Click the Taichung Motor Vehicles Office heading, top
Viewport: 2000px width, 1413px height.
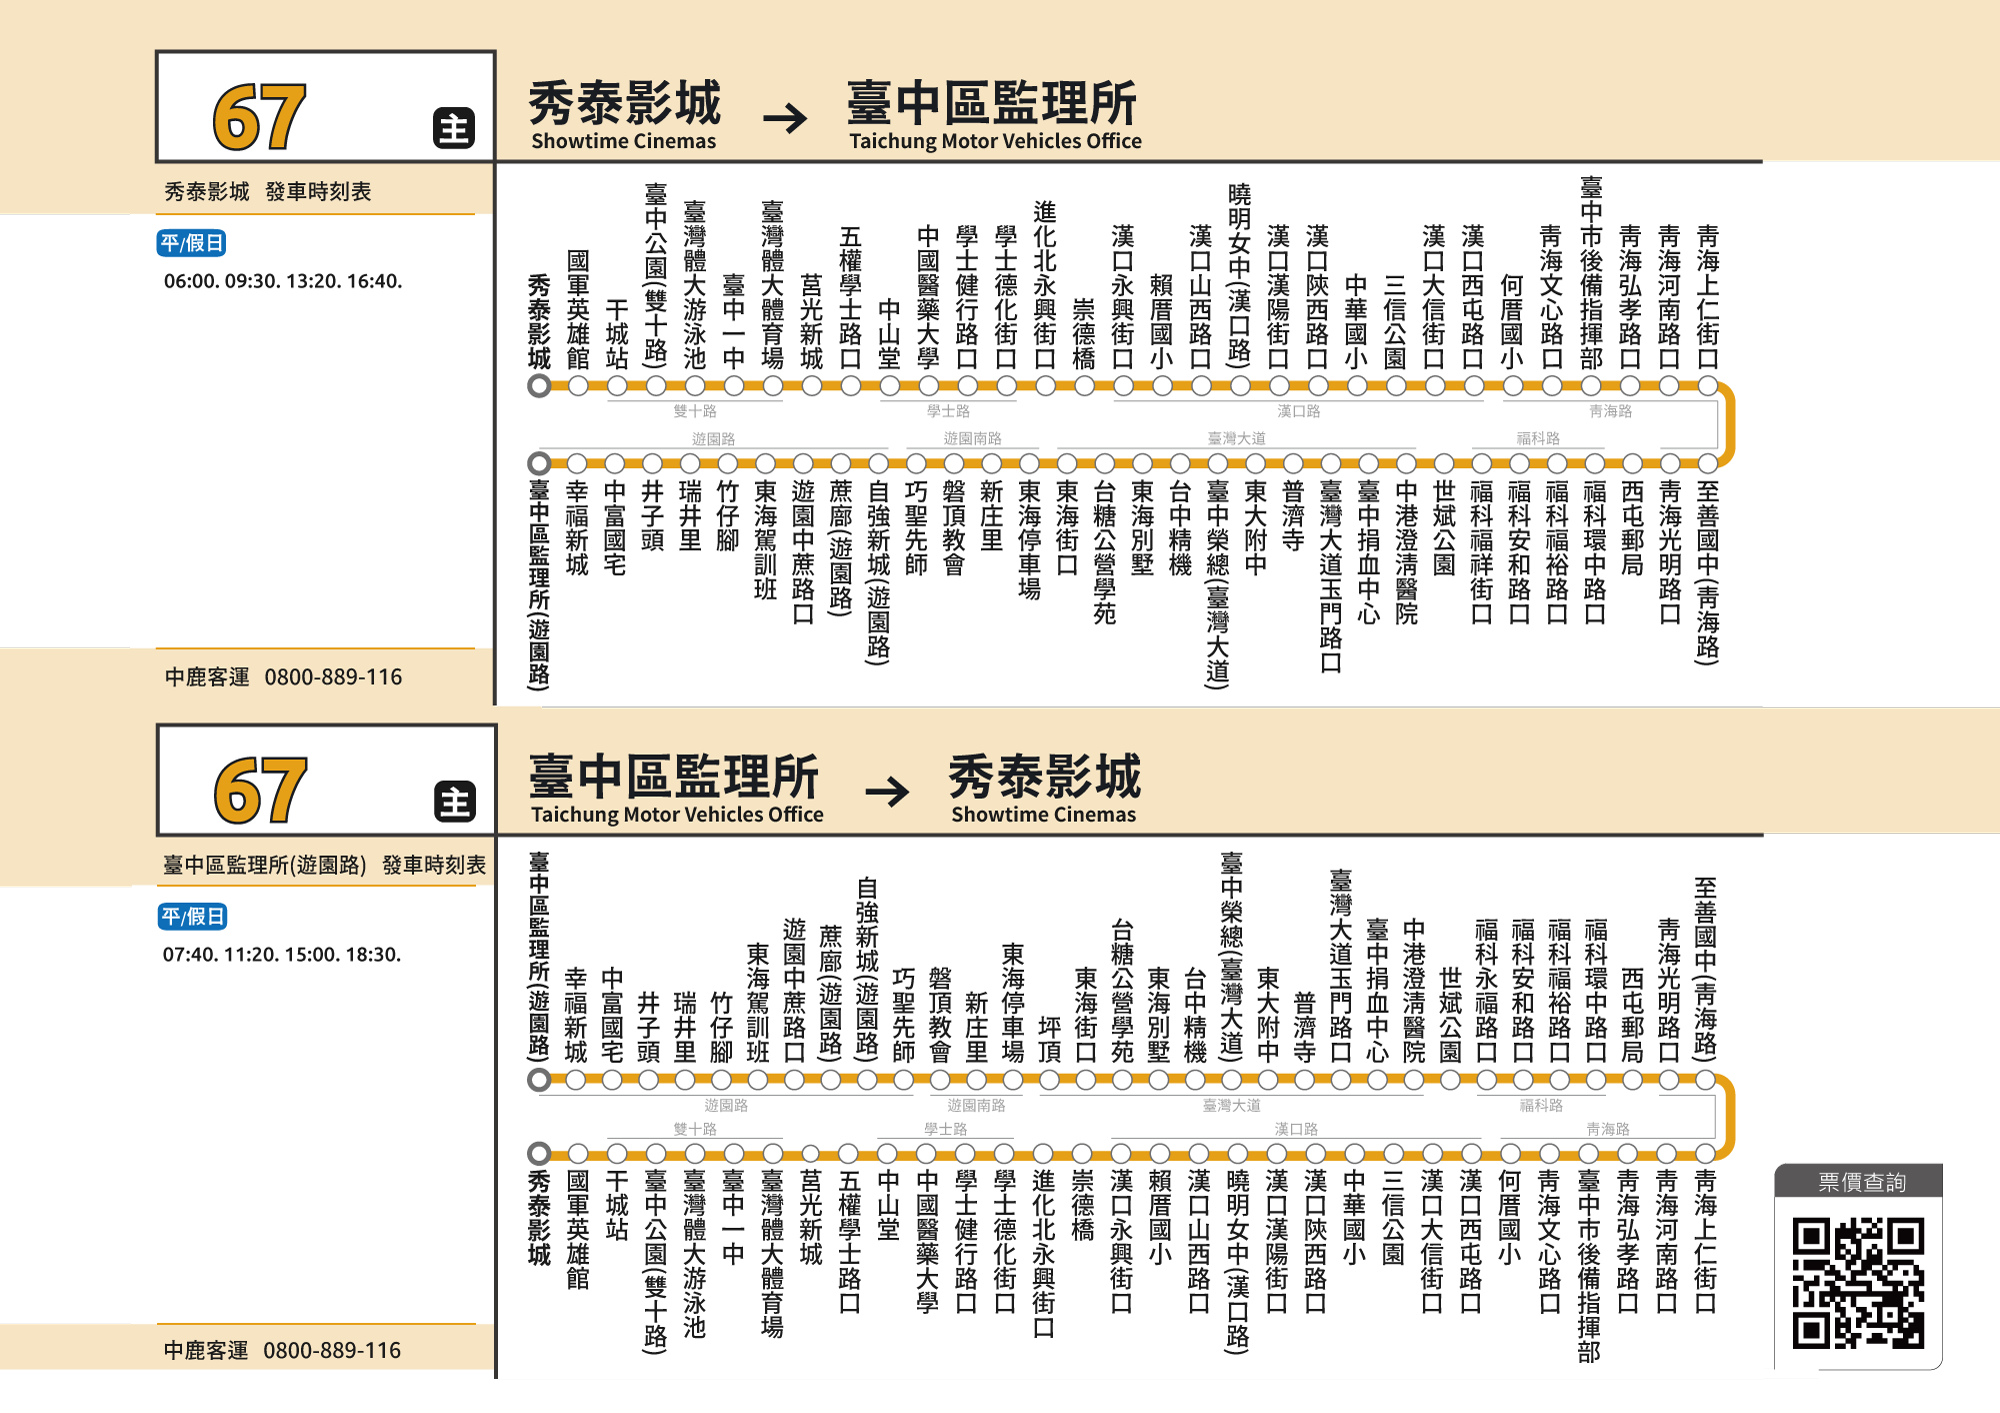pos(995,141)
